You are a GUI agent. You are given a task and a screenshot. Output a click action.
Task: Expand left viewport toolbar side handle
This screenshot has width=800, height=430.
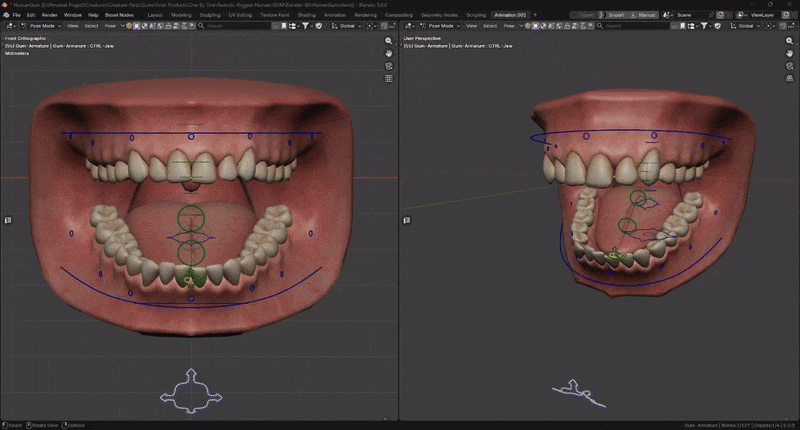click(x=8, y=220)
